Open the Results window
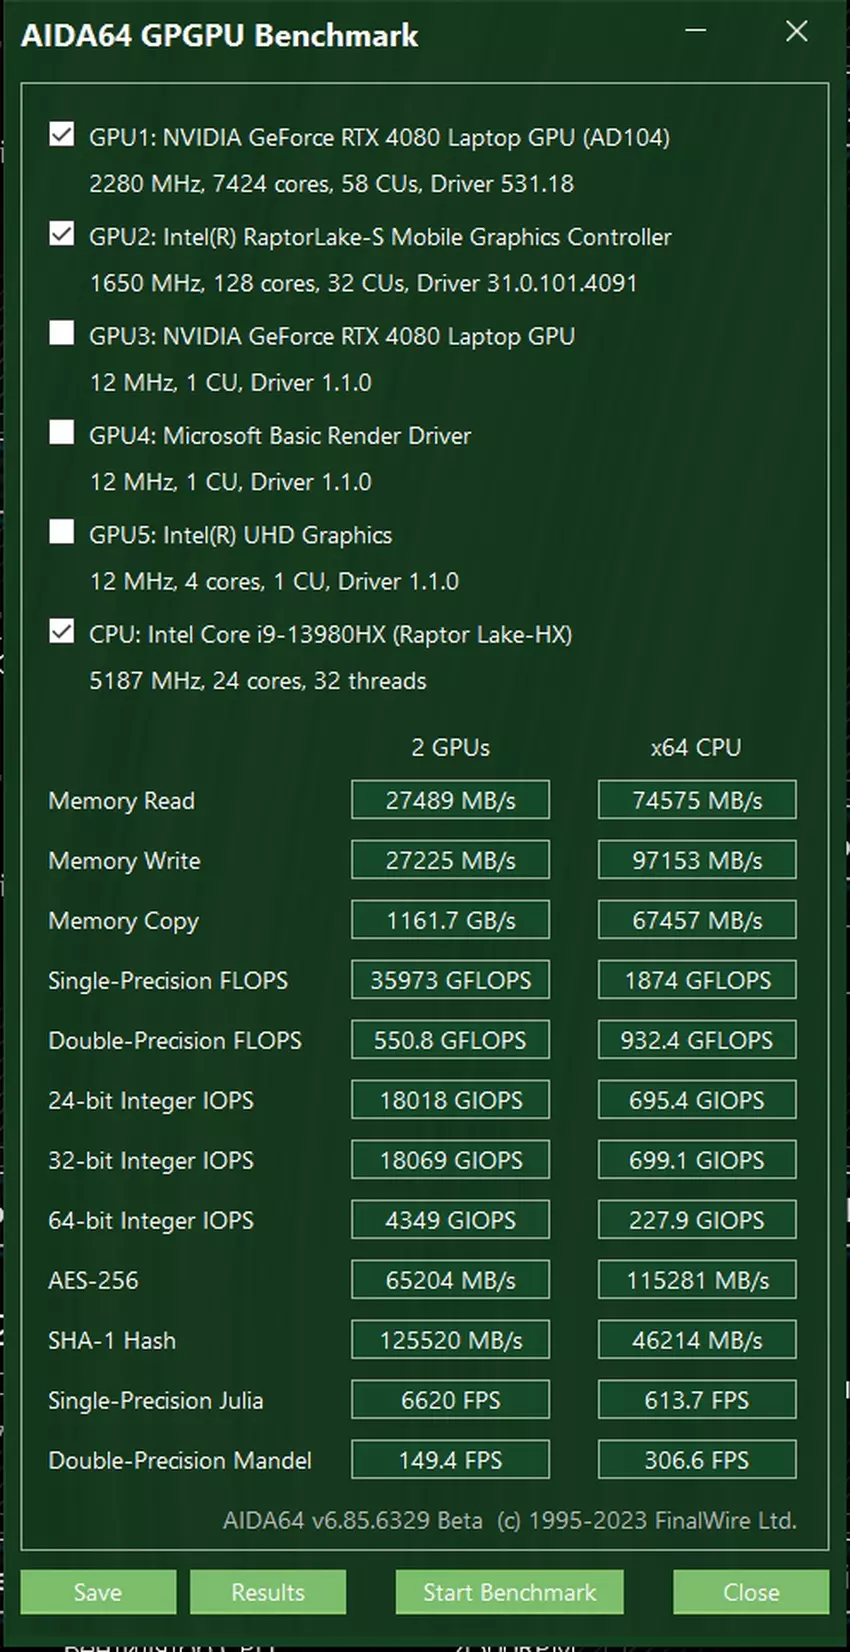Image resolution: width=850 pixels, height=1652 pixels. point(267,1592)
